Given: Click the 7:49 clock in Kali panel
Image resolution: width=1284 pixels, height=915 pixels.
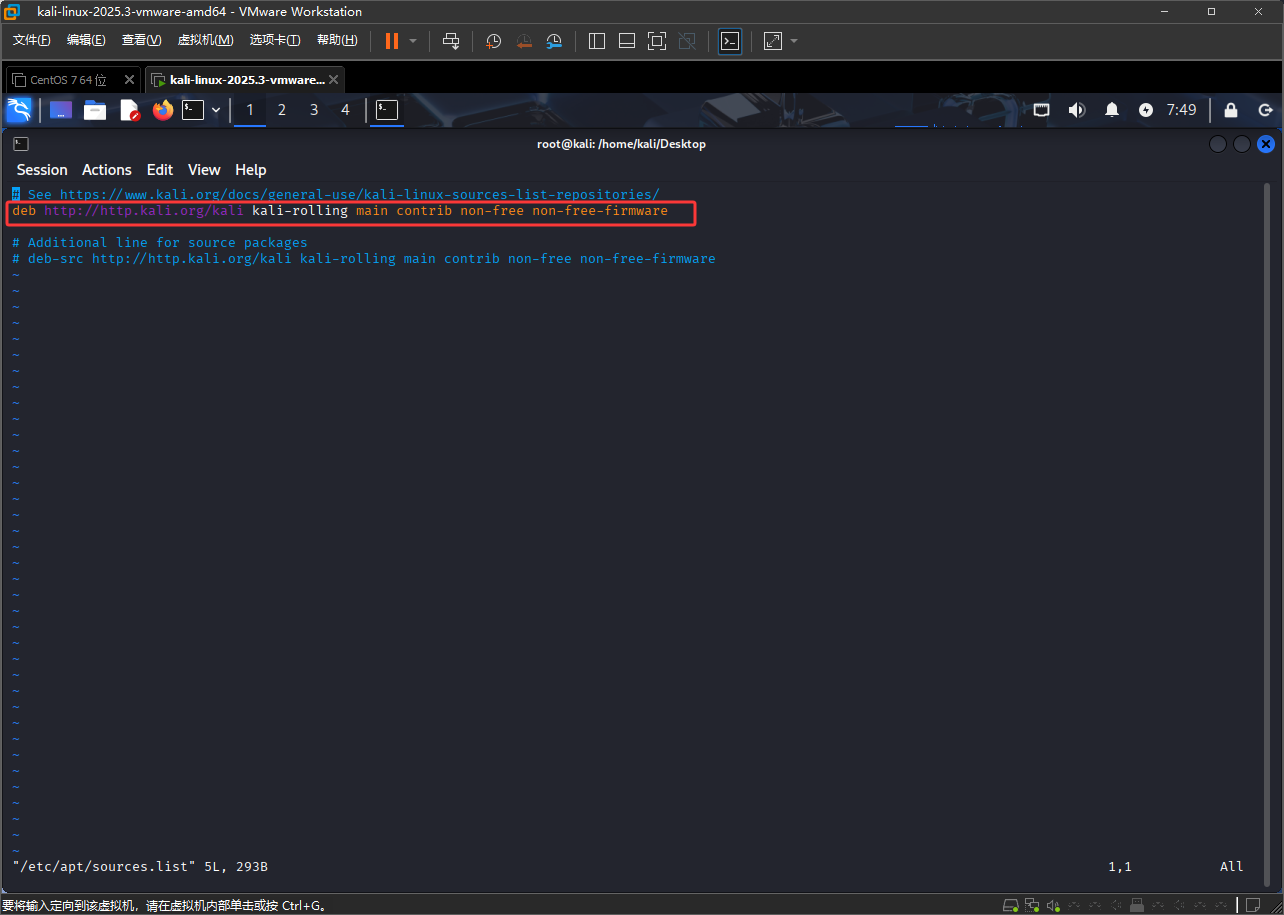Looking at the screenshot, I should (x=1182, y=110).
